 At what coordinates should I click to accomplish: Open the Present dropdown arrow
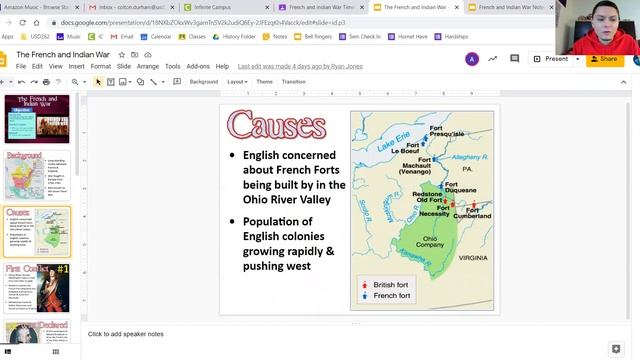coord(578,59)
